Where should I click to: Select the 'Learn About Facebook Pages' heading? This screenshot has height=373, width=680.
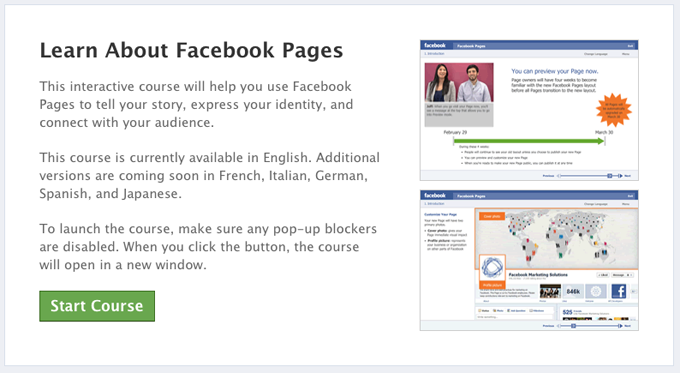(191, 50)
